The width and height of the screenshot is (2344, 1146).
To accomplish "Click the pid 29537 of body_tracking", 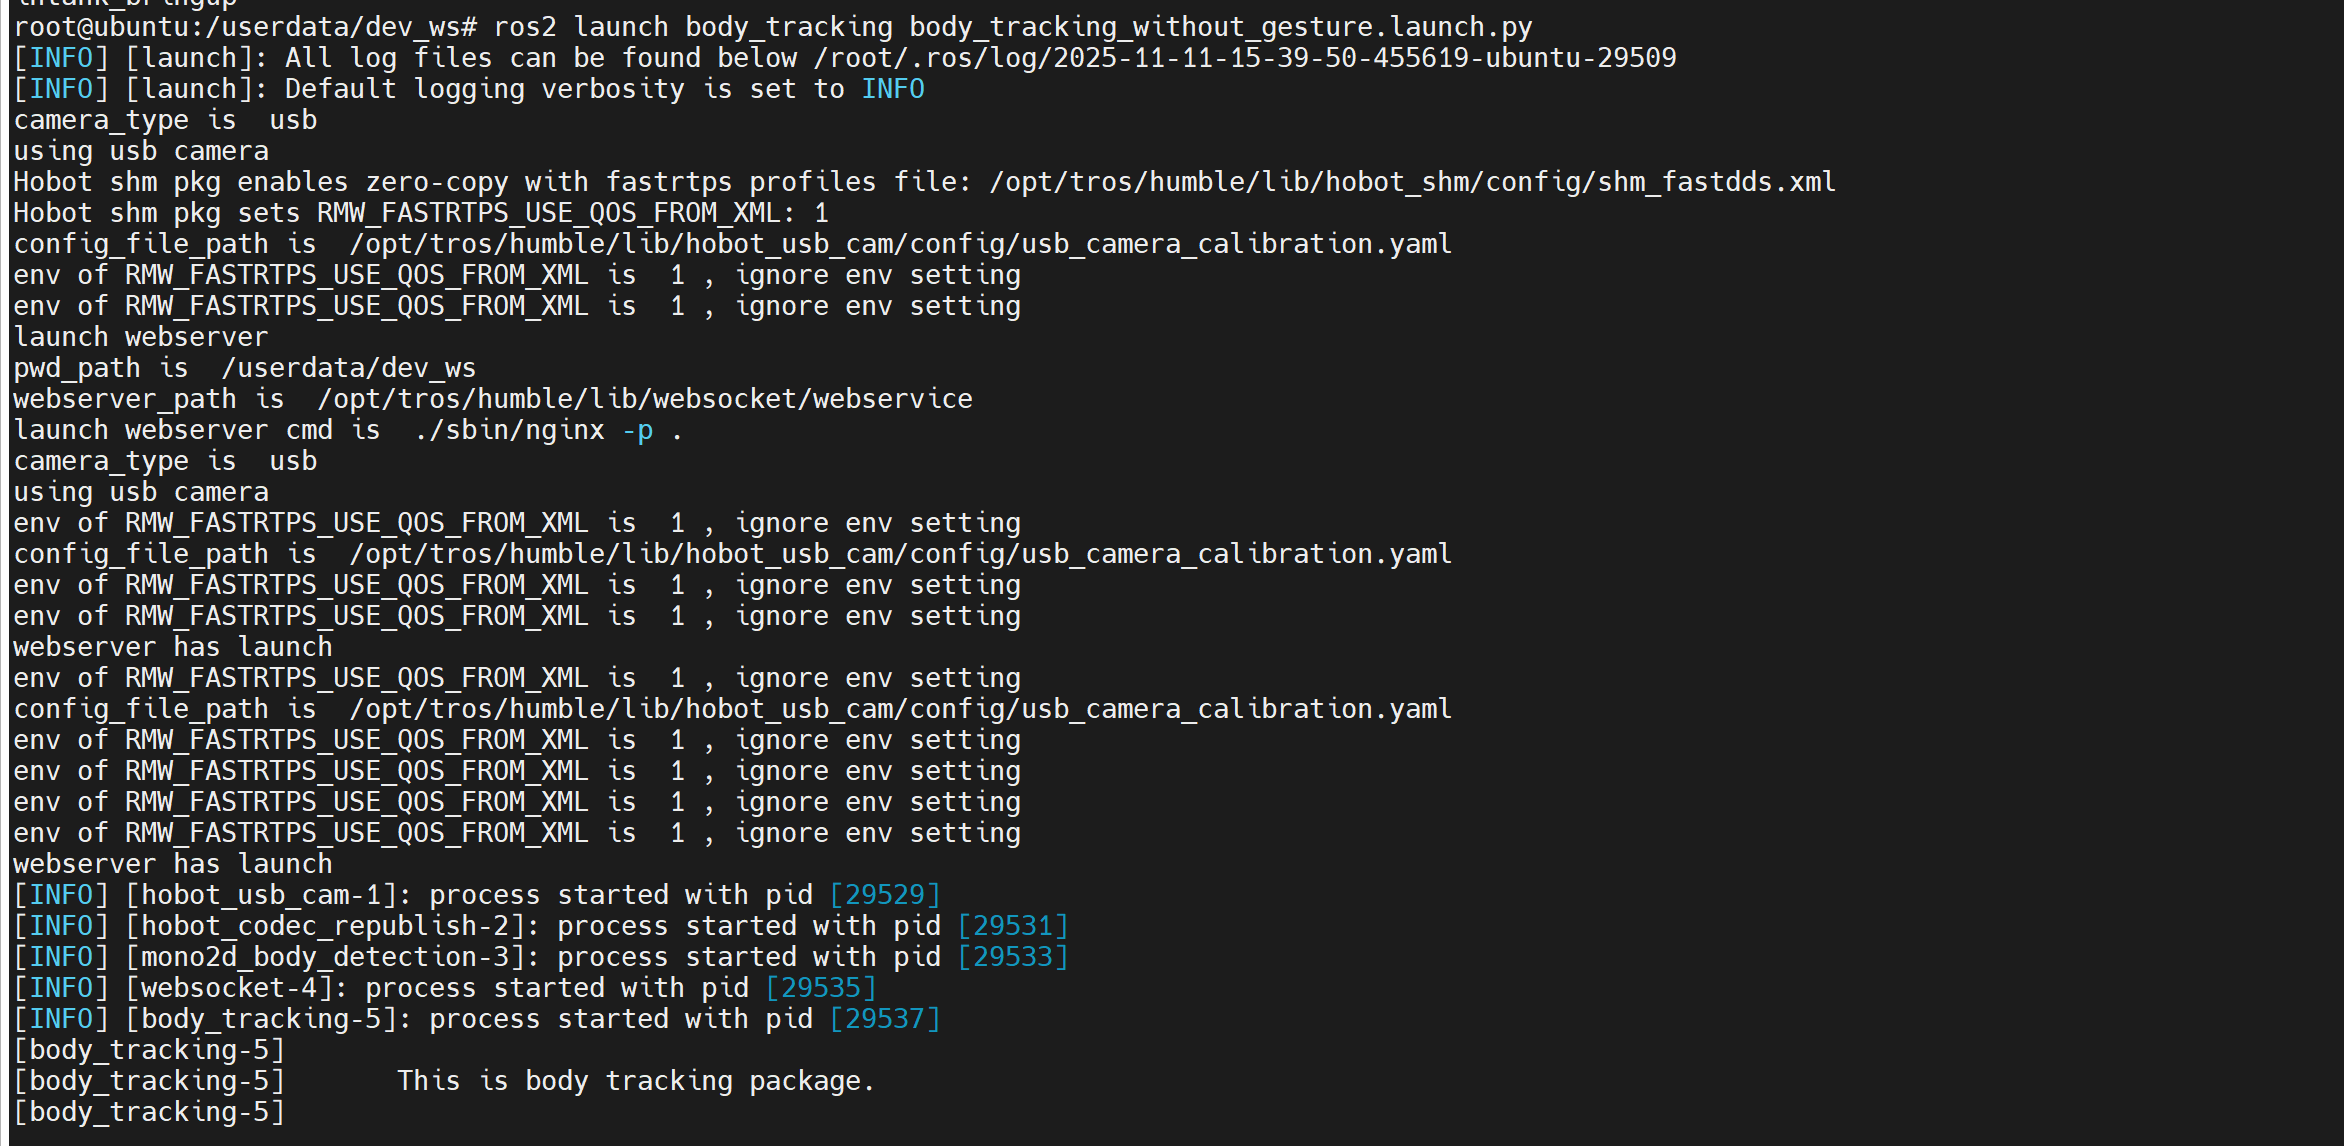I will point(885,1019).
